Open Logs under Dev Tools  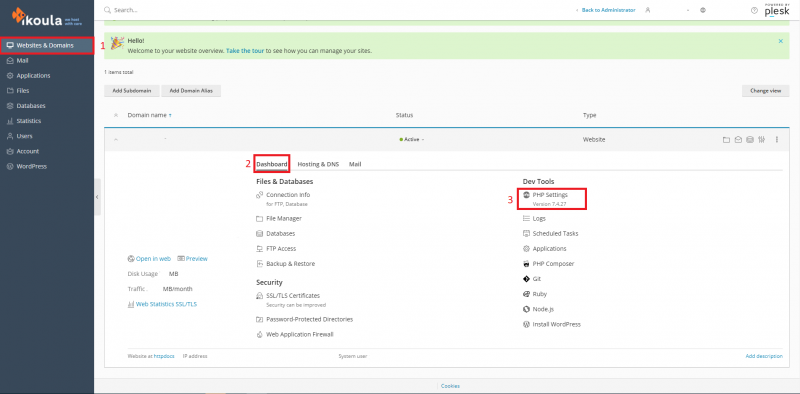539,218
